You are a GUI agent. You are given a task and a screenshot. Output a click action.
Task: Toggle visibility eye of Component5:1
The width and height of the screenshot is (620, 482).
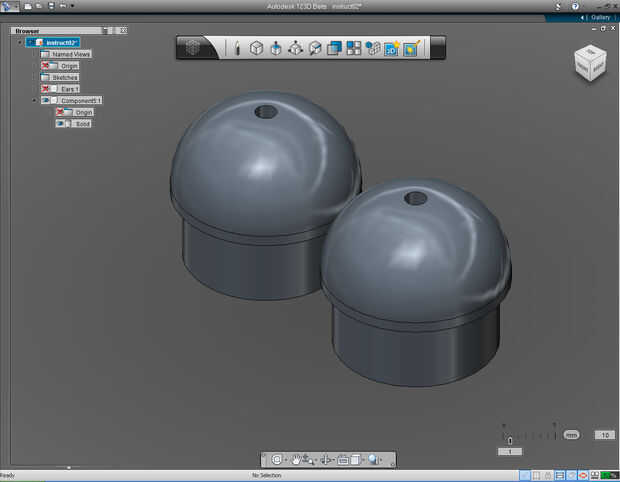(45, 100)
